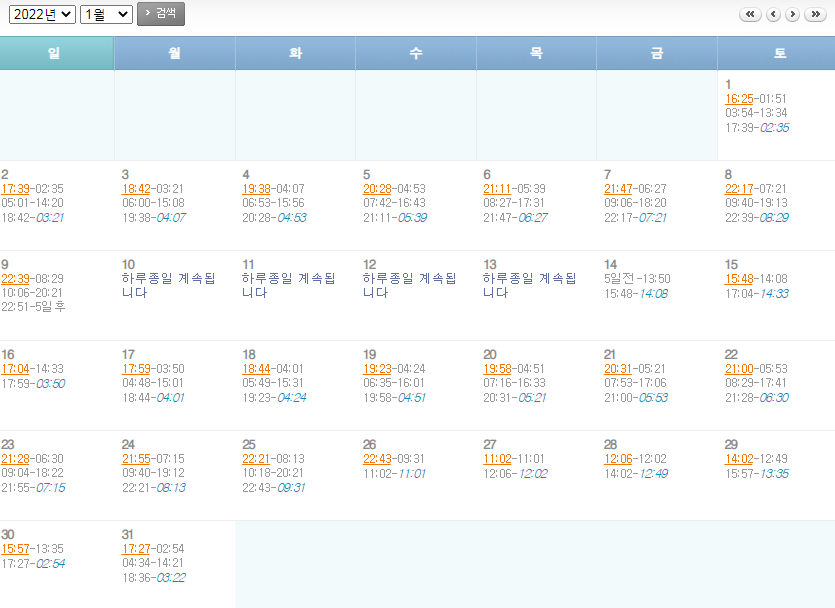Click 하루종일 계속됩니다 text on day 13
Image resolution: width=835 pixels, height=608 pixels.
point(530,285)
